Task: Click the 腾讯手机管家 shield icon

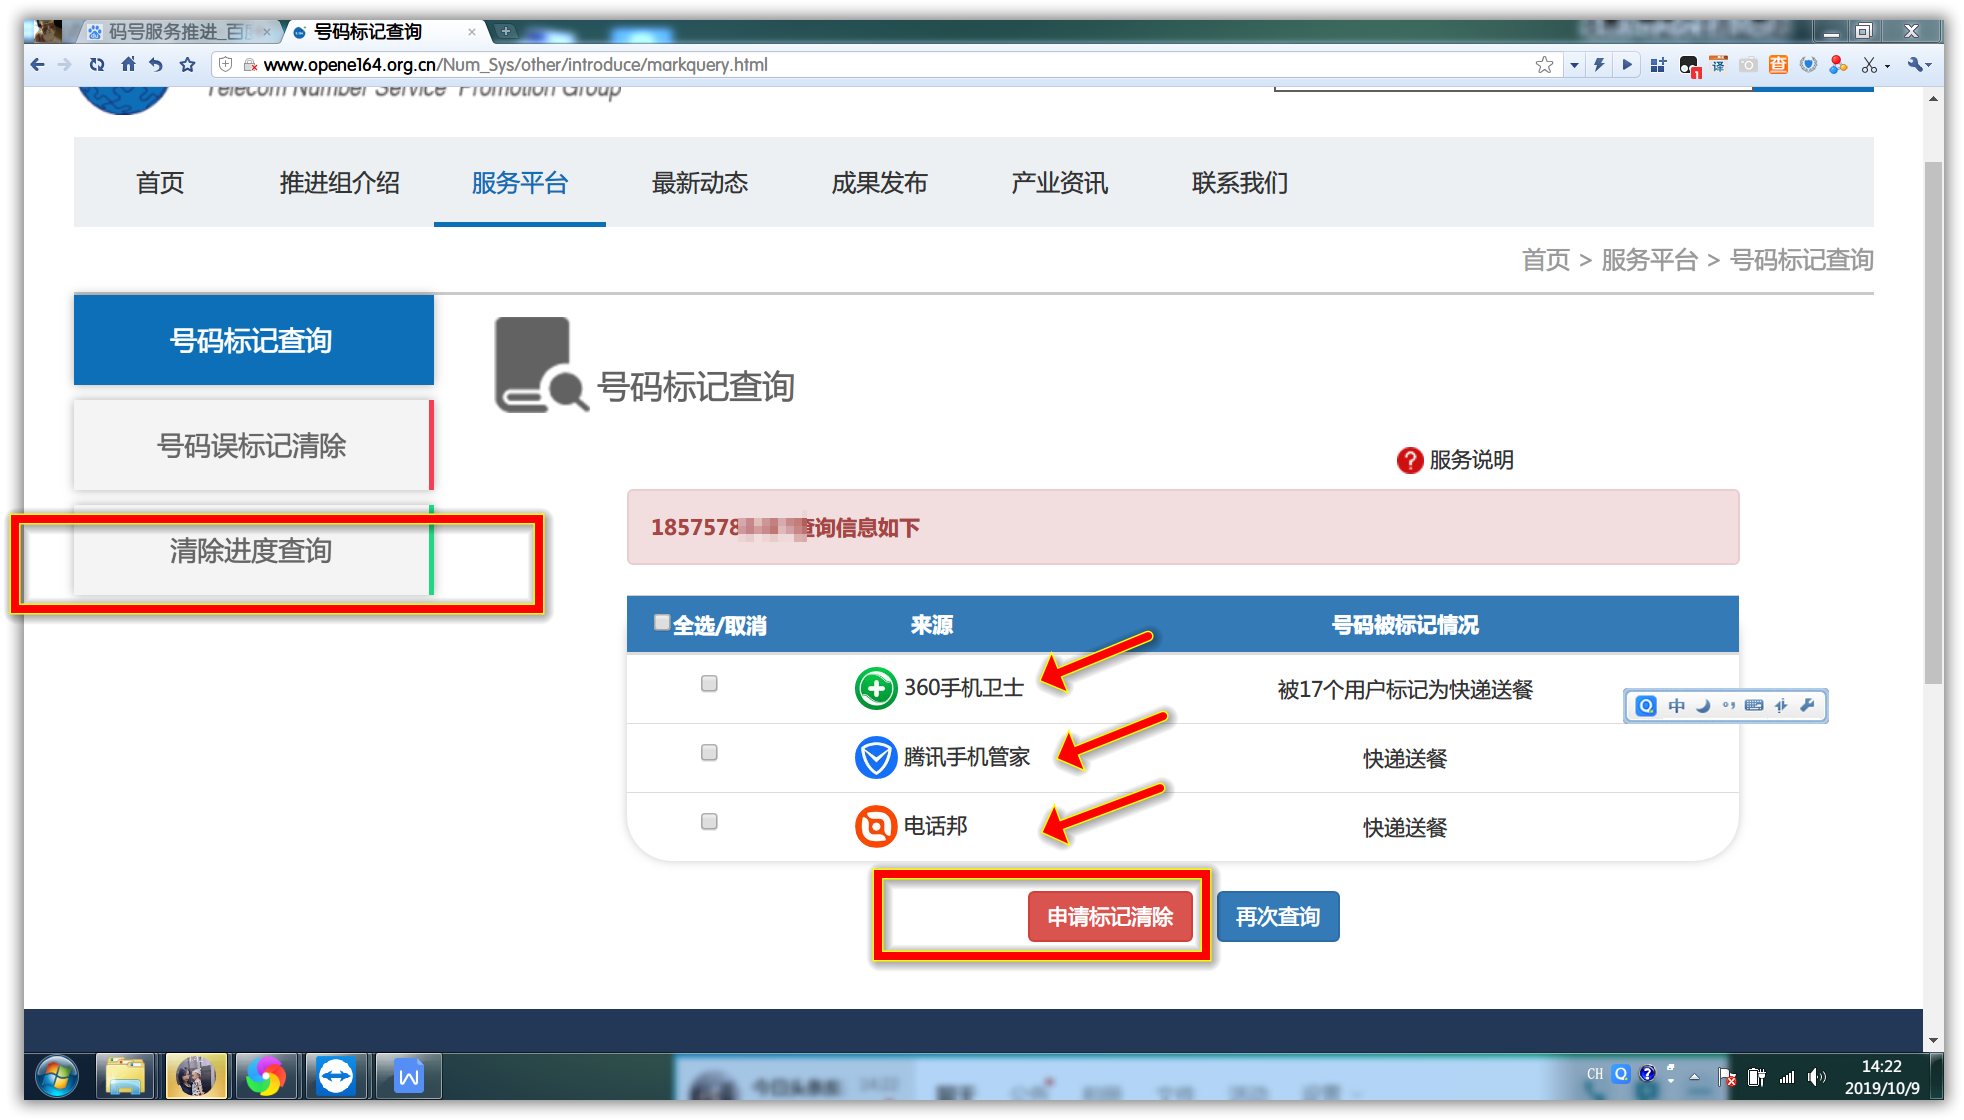Action: [874, 757]
